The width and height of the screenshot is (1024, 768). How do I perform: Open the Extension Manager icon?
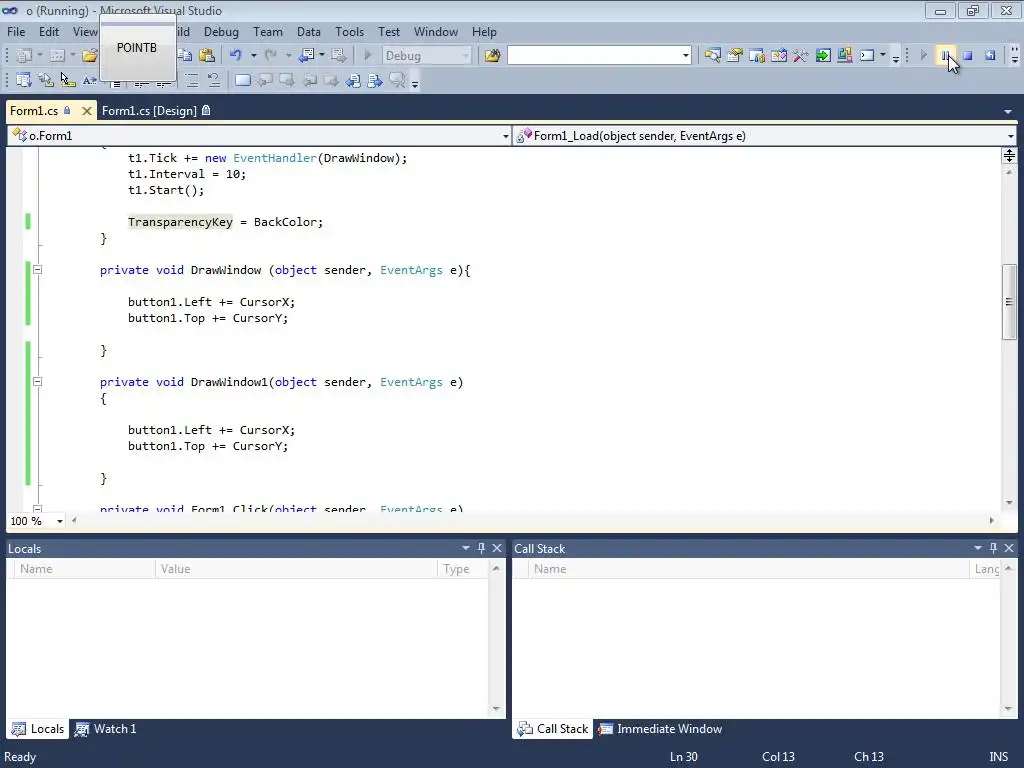tap(844, 56)
